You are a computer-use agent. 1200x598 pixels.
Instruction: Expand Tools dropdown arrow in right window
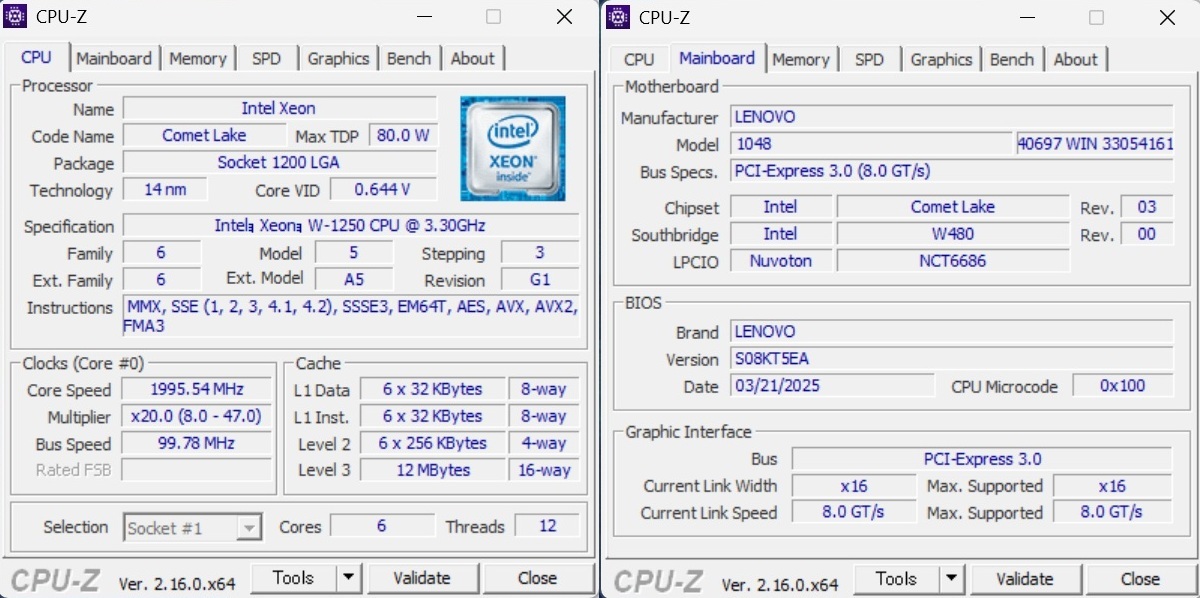click(951, 578)
